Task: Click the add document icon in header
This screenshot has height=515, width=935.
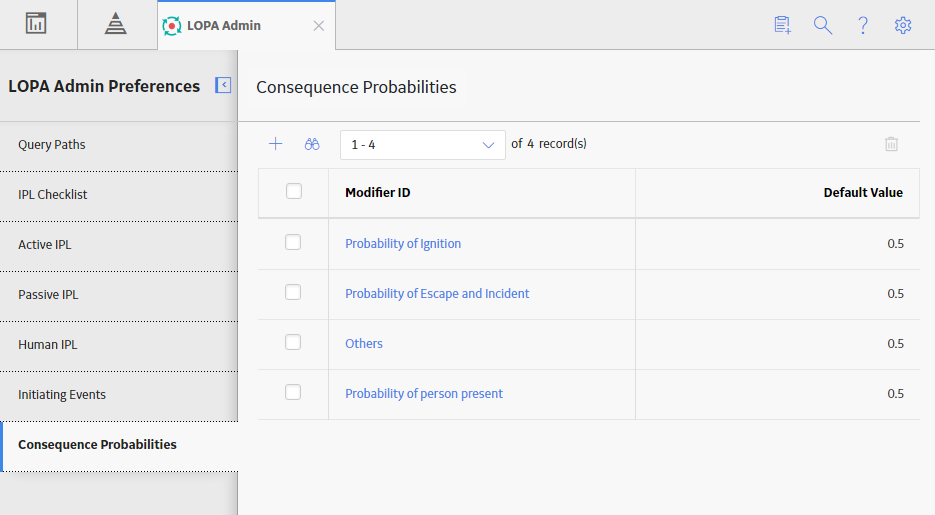Action: [782, 25]
